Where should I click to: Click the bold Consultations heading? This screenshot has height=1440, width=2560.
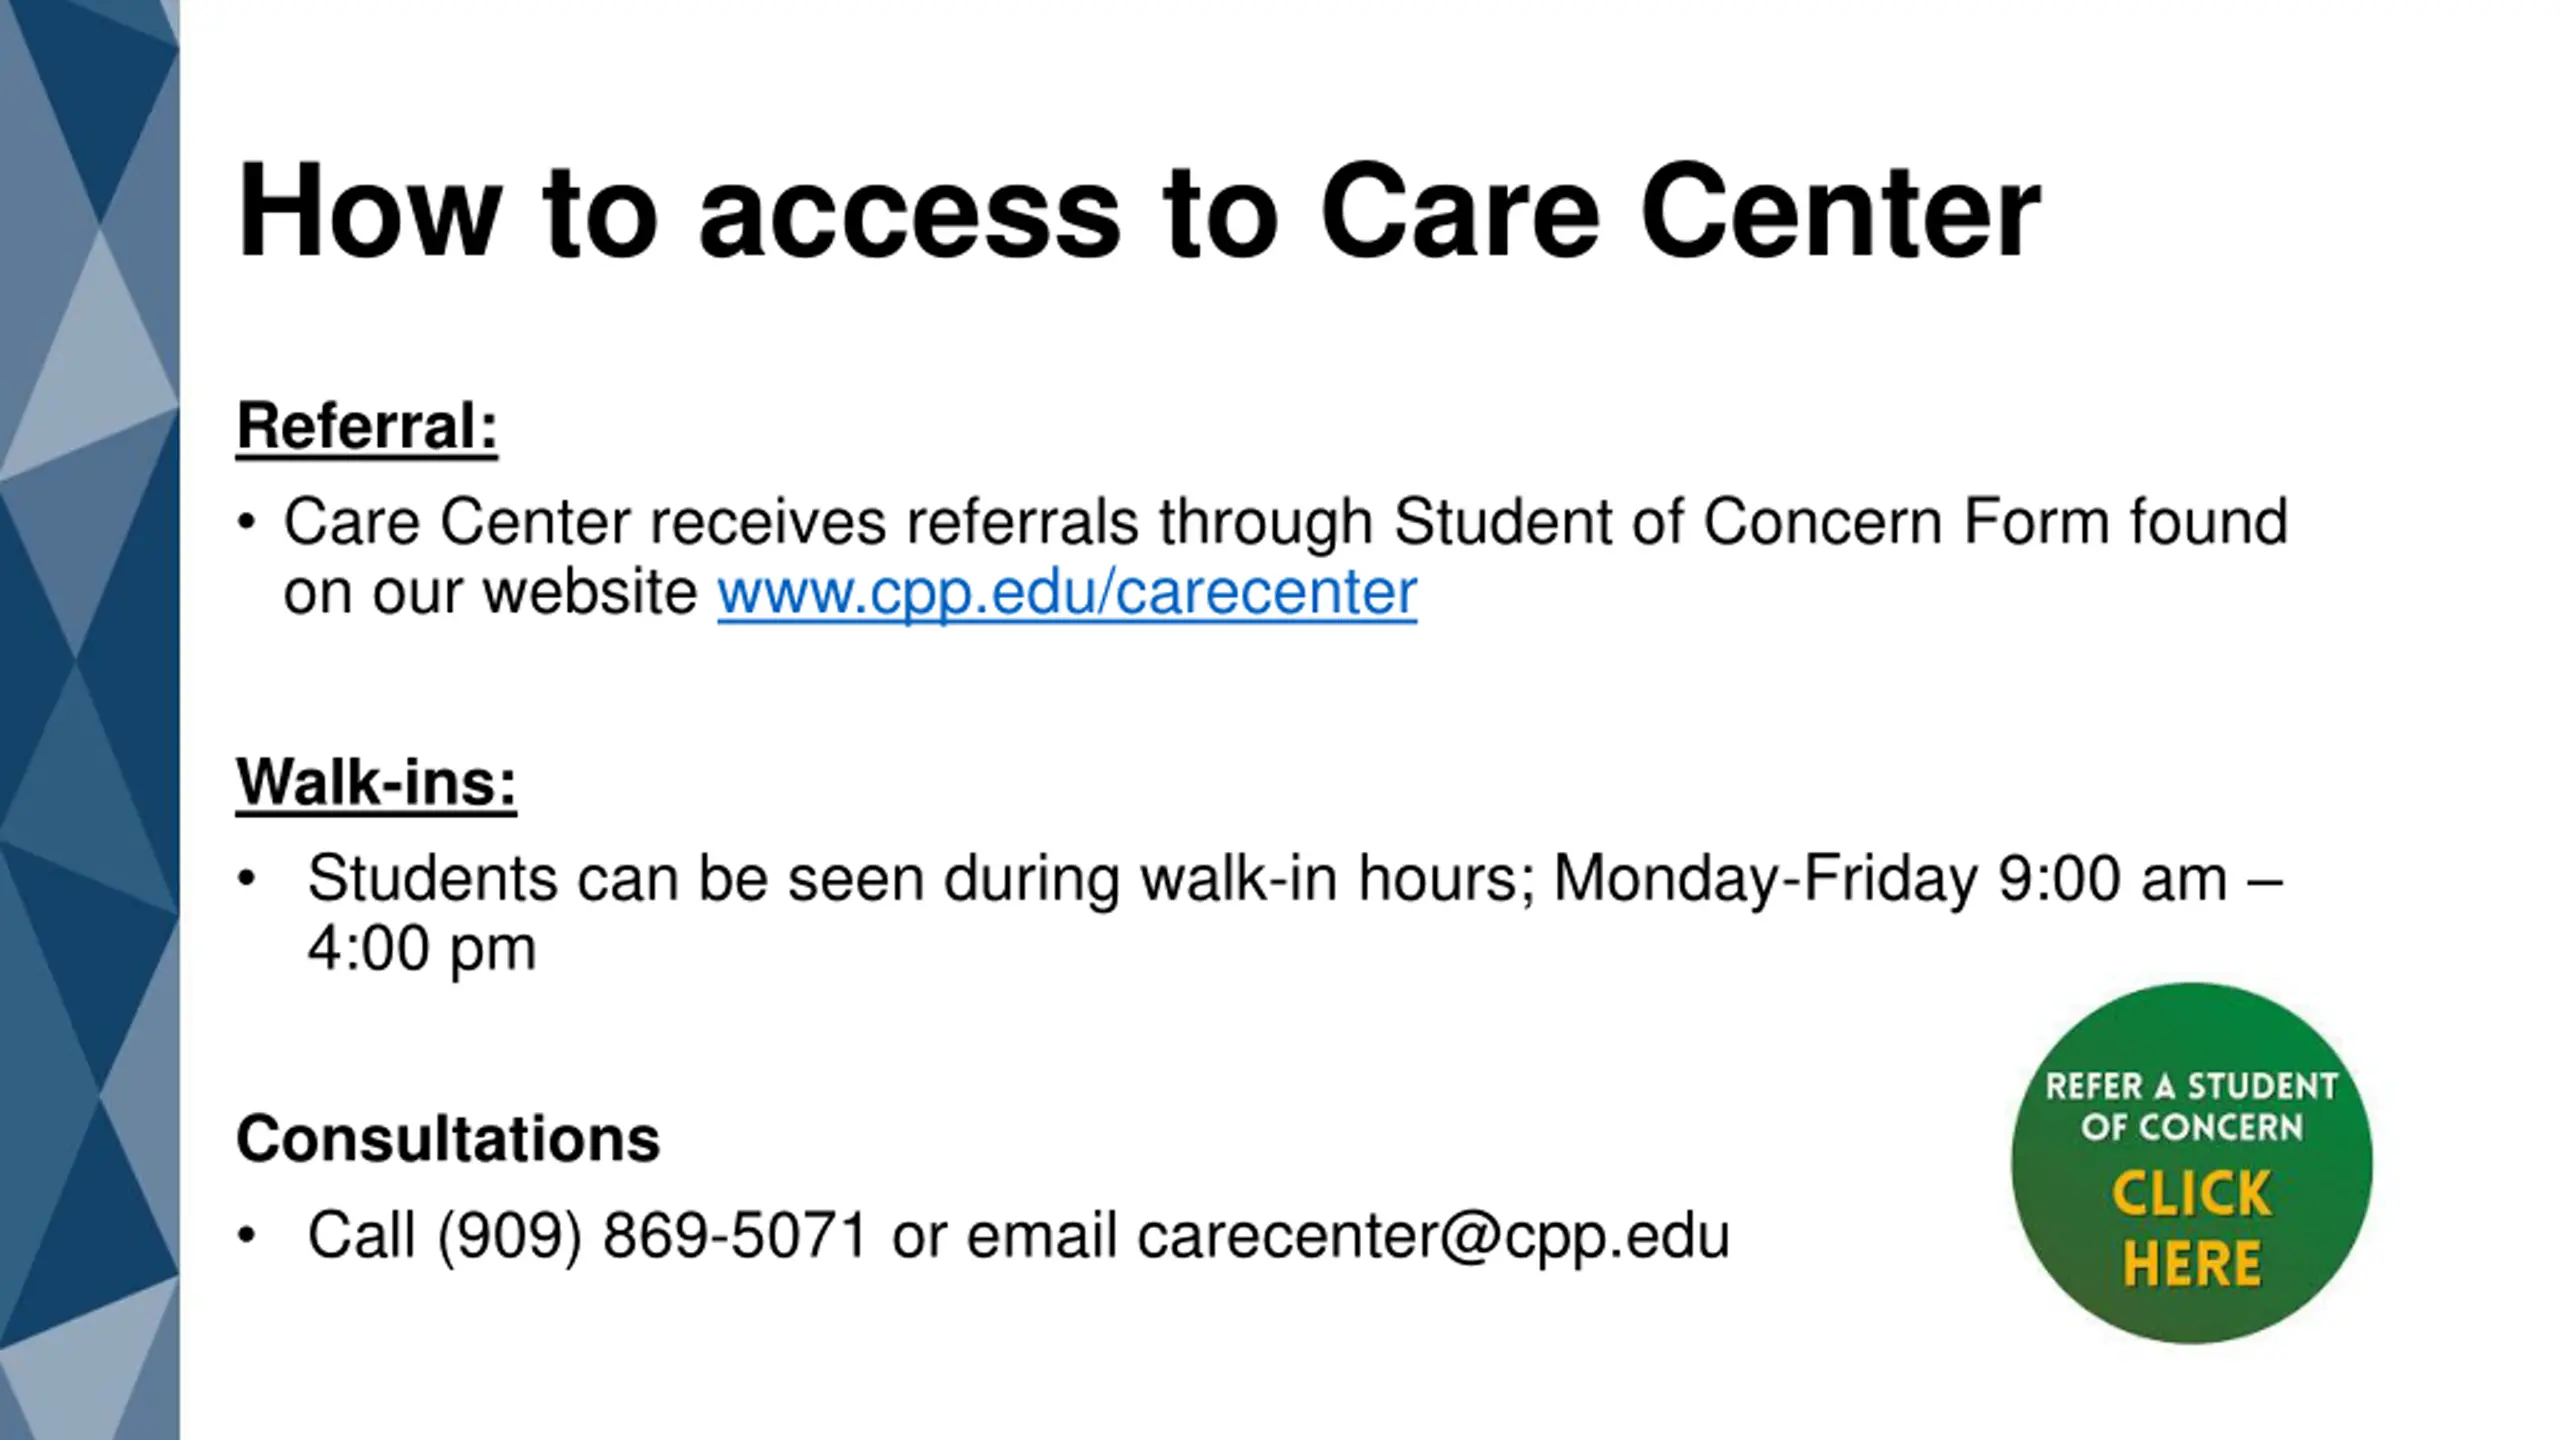pos(447,1138)
